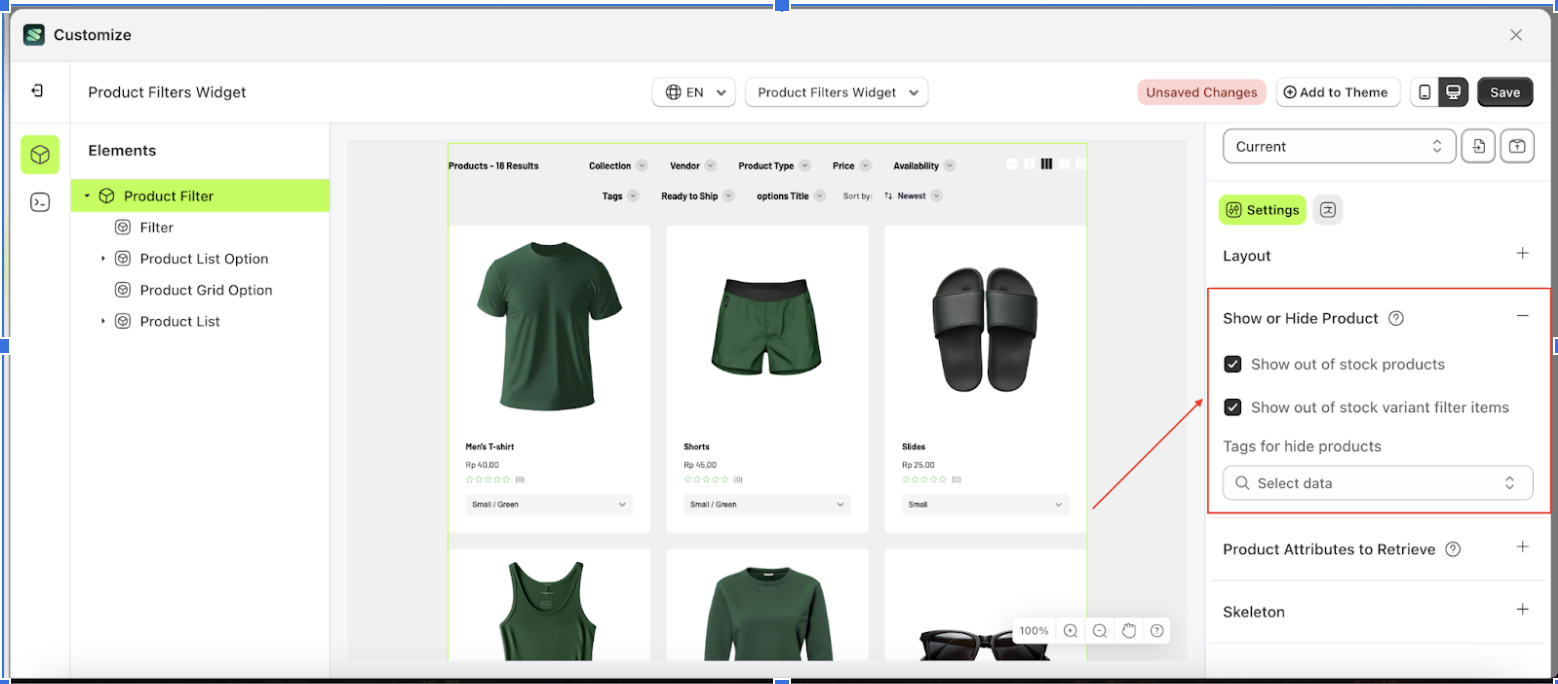Click the Tags for hide products field
Screen dimensions: 1558x684
pos(1377,483)
